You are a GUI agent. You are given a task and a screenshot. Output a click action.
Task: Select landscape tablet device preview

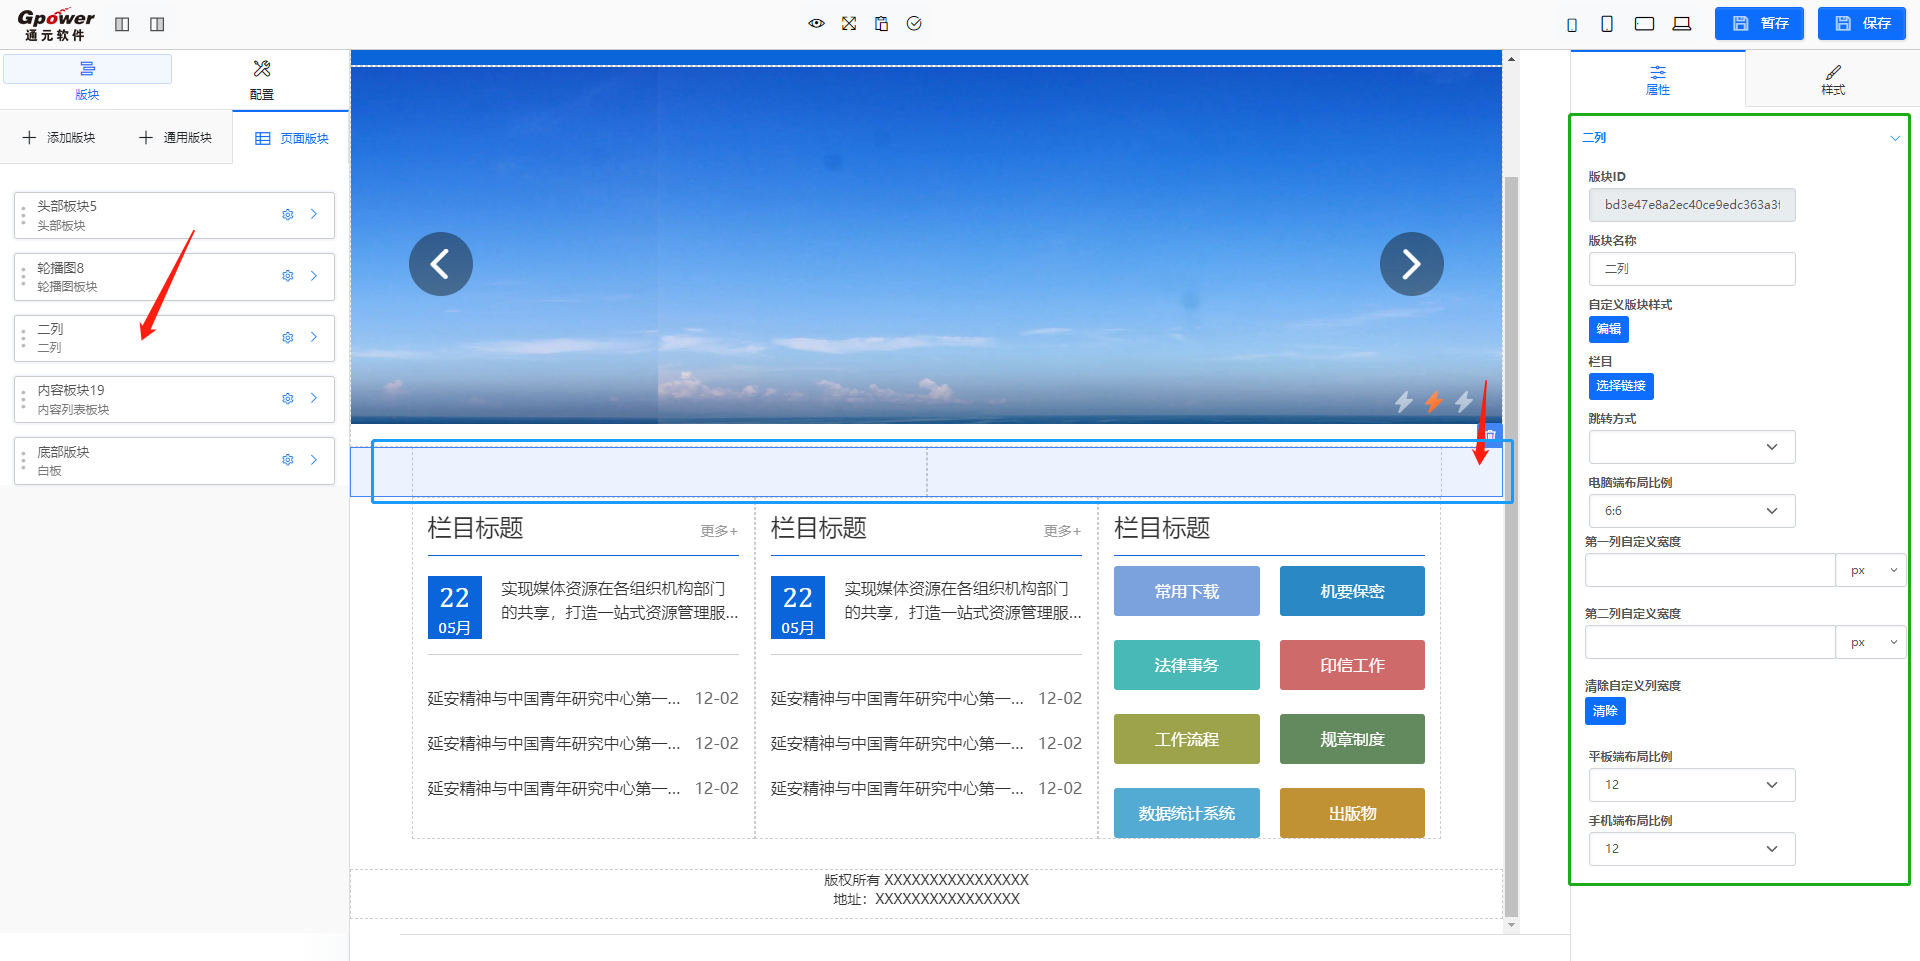(1644, 24)
